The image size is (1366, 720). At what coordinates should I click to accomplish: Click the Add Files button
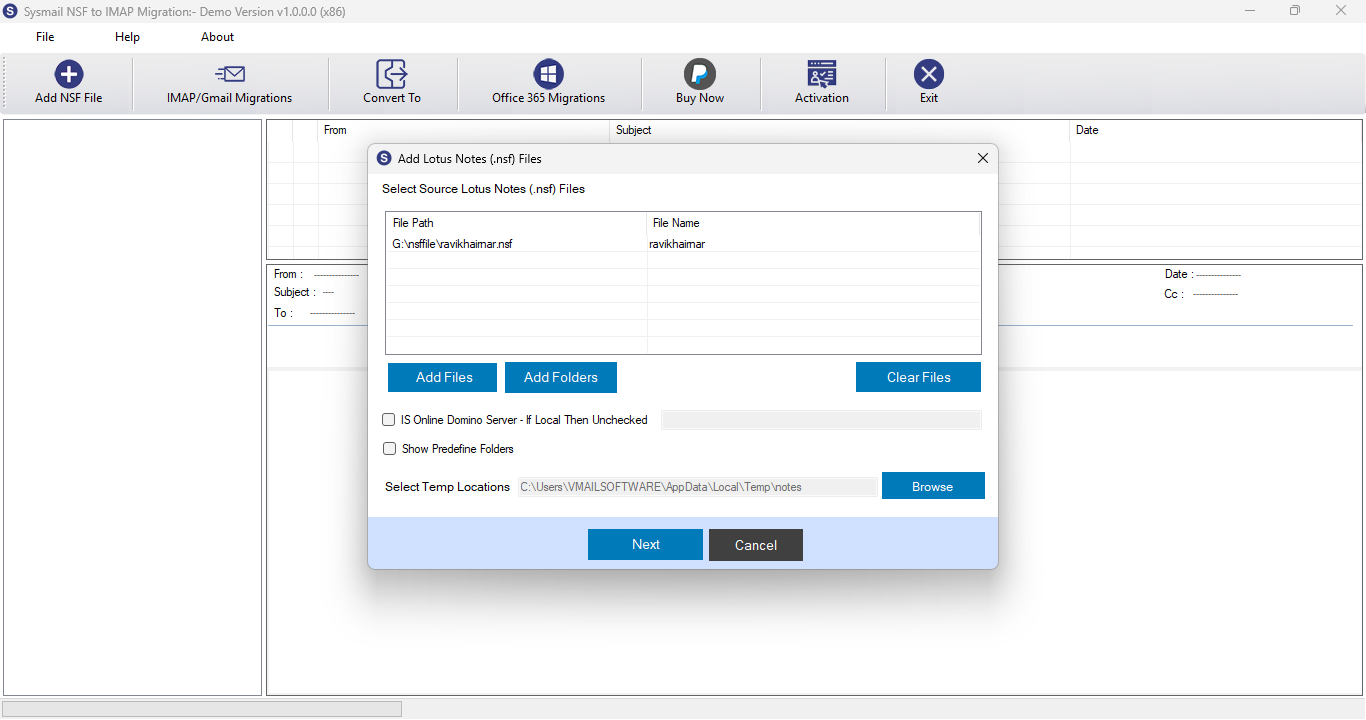pyautogui.click(x=443, y=377)
